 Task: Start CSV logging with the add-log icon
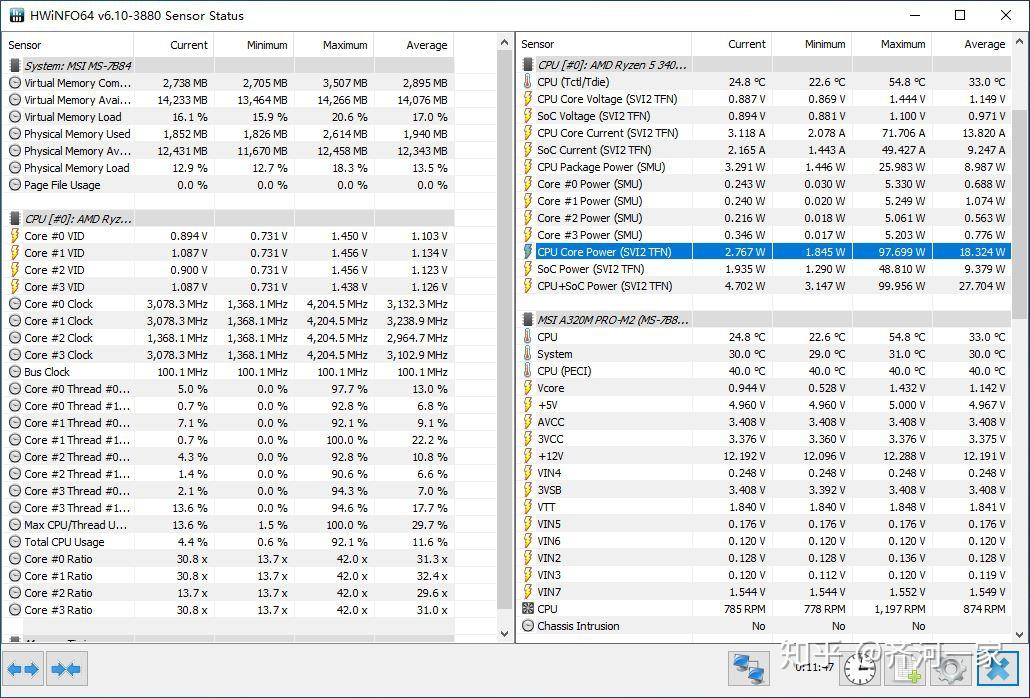[x=907, y=670]
